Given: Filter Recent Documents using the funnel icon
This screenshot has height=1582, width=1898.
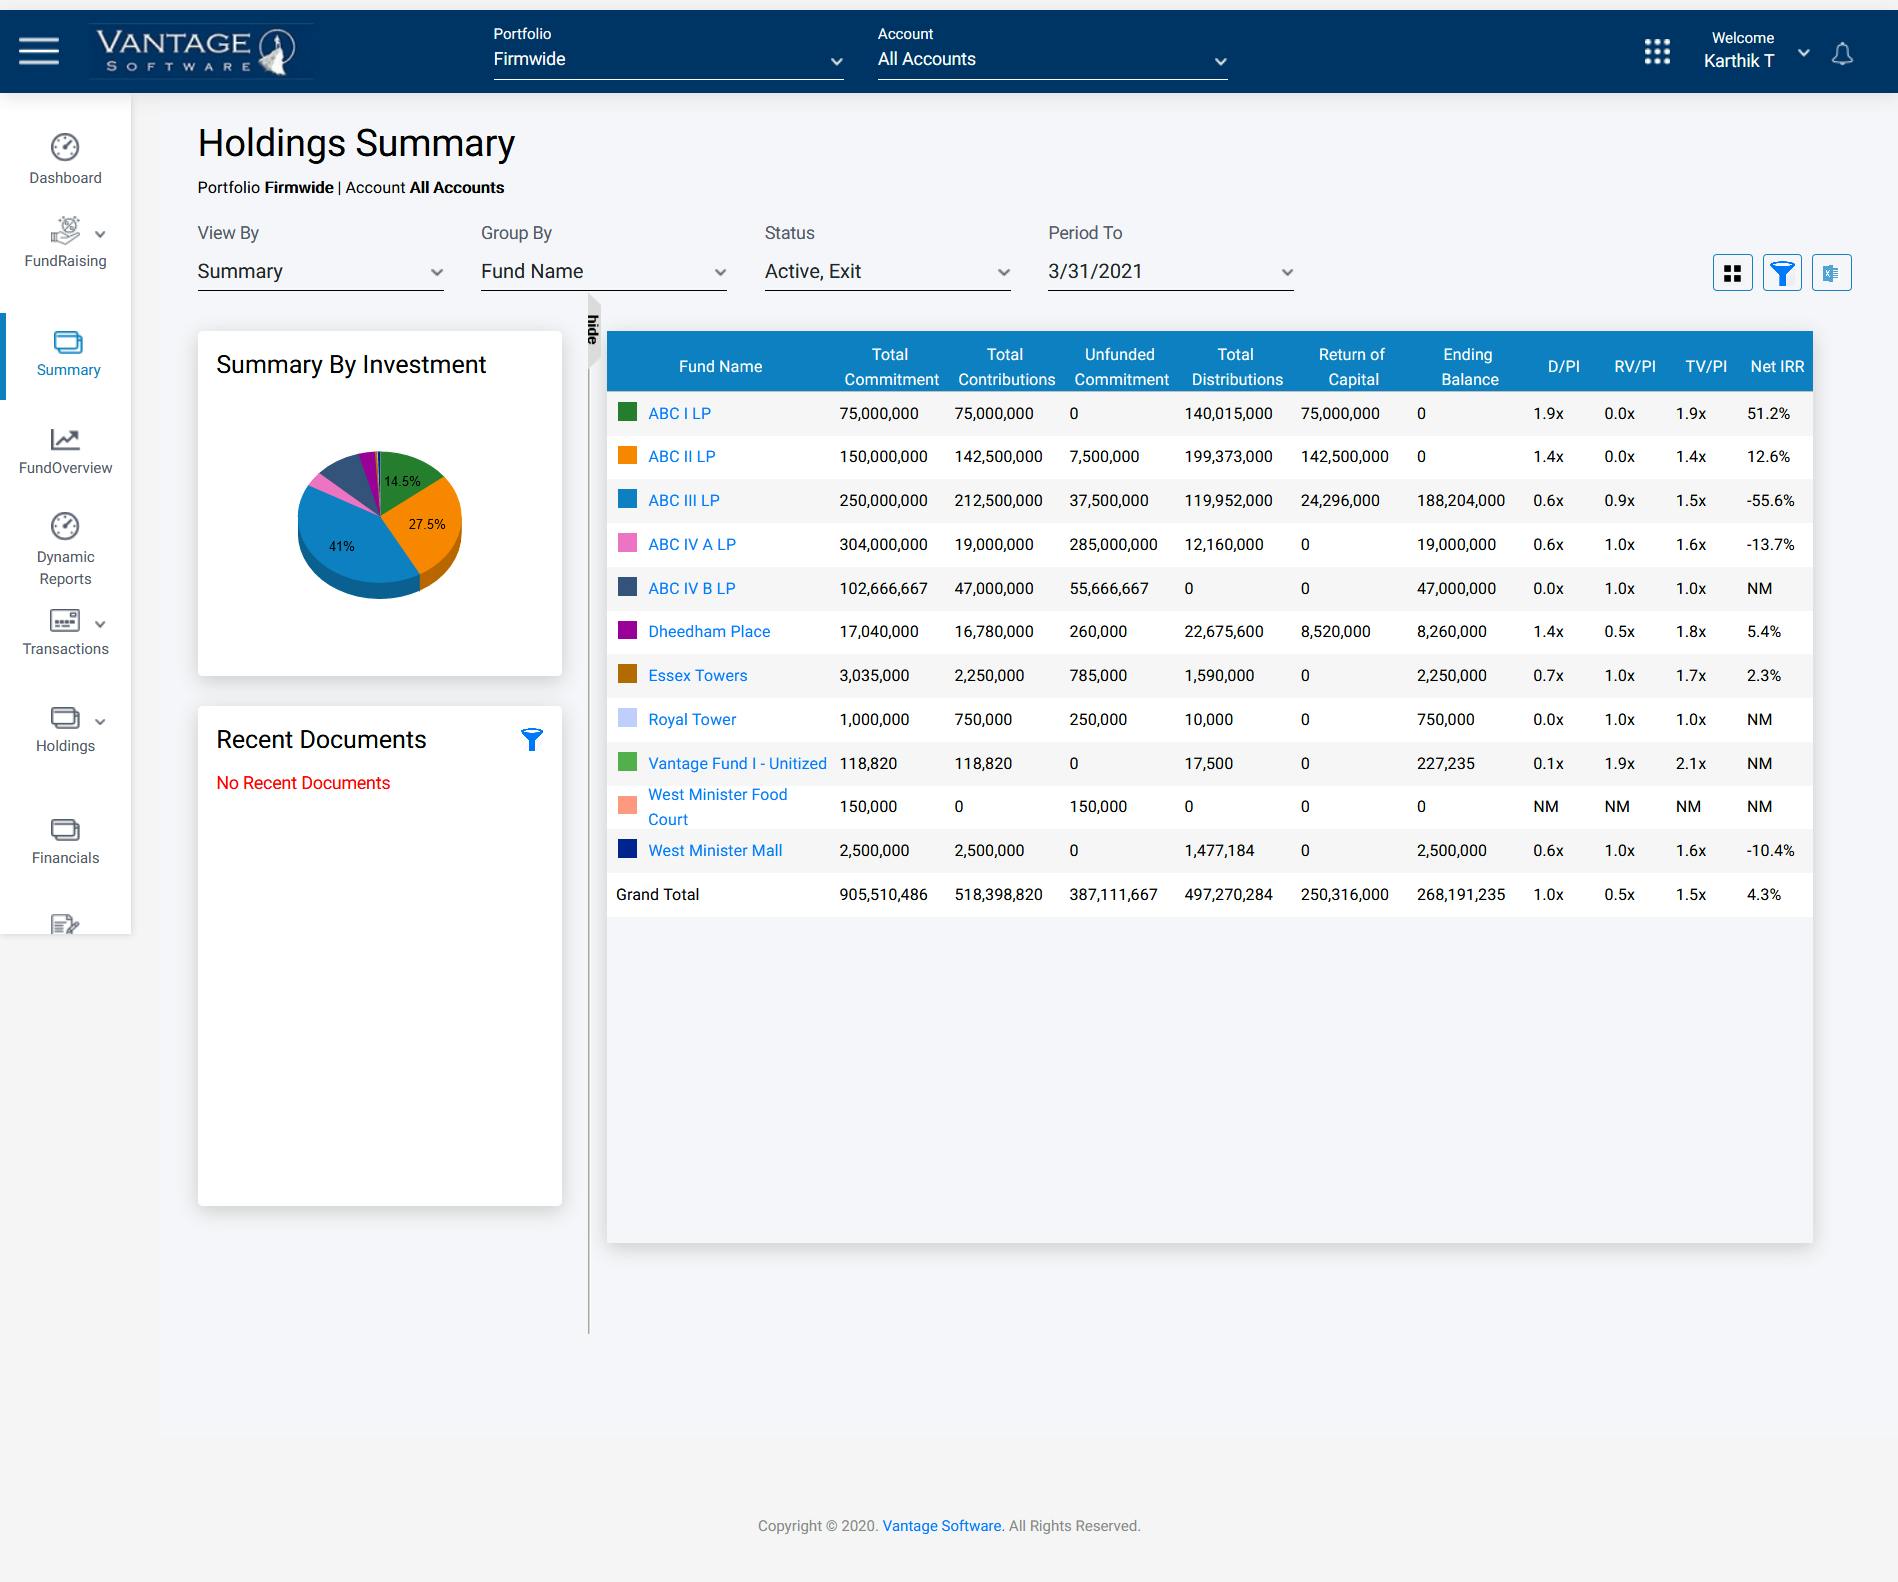Looking at the screenshot, I should [533, 740].
